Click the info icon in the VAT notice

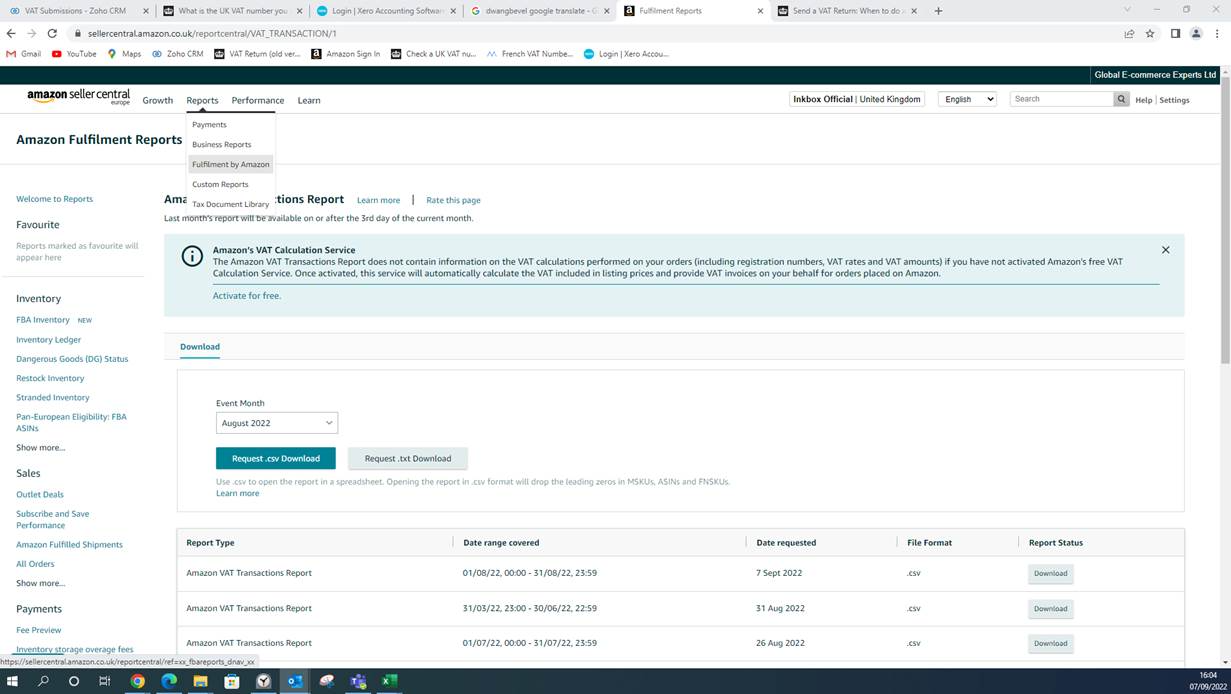click(x=192, y=256)
